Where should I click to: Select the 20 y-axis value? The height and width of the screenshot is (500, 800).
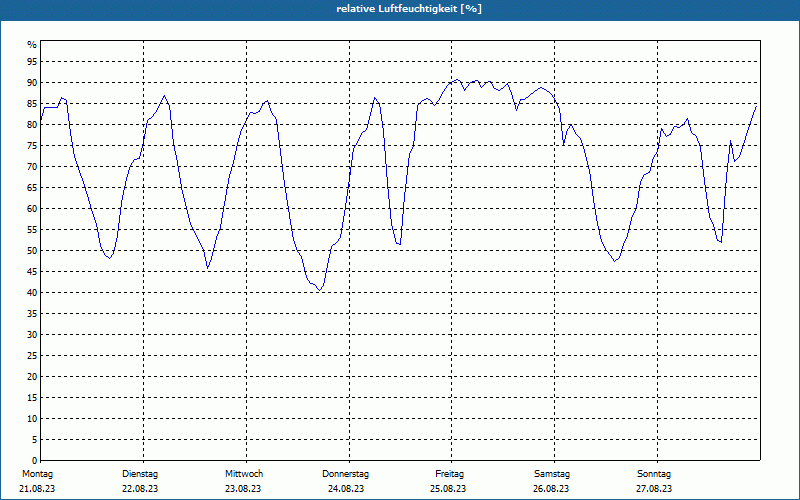[32, 377]
